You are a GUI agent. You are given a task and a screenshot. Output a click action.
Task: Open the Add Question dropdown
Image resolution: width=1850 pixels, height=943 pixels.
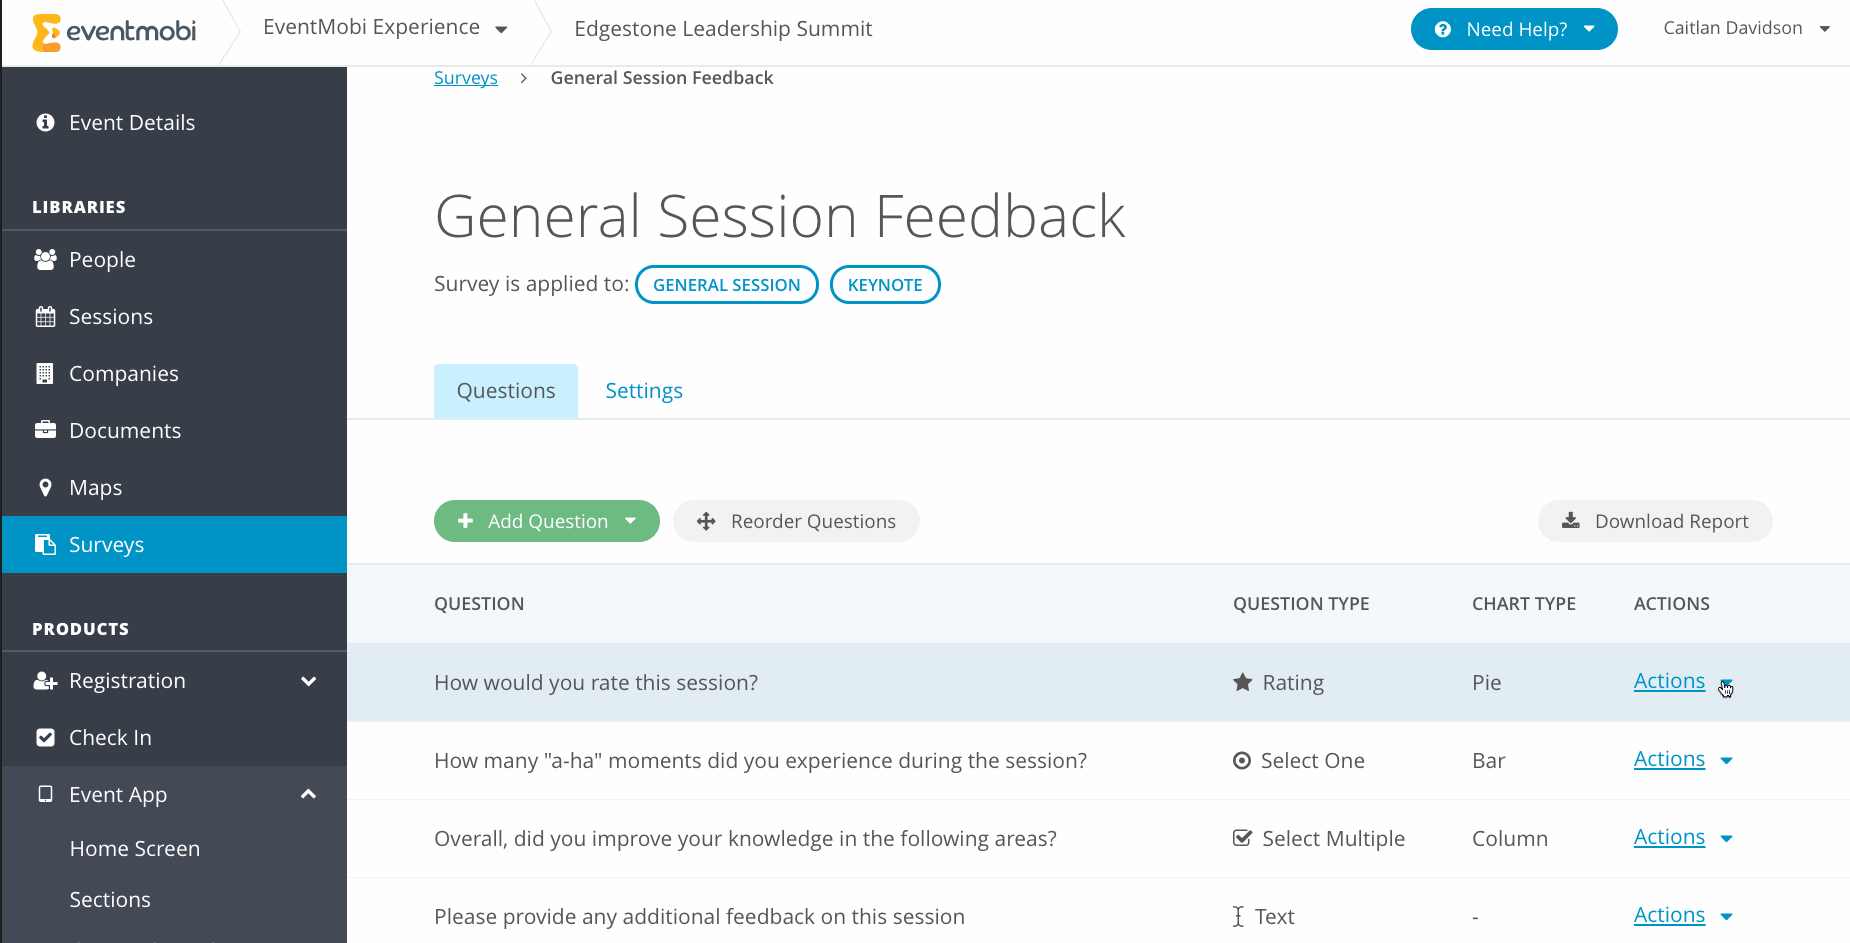click(x=630, y=521)
